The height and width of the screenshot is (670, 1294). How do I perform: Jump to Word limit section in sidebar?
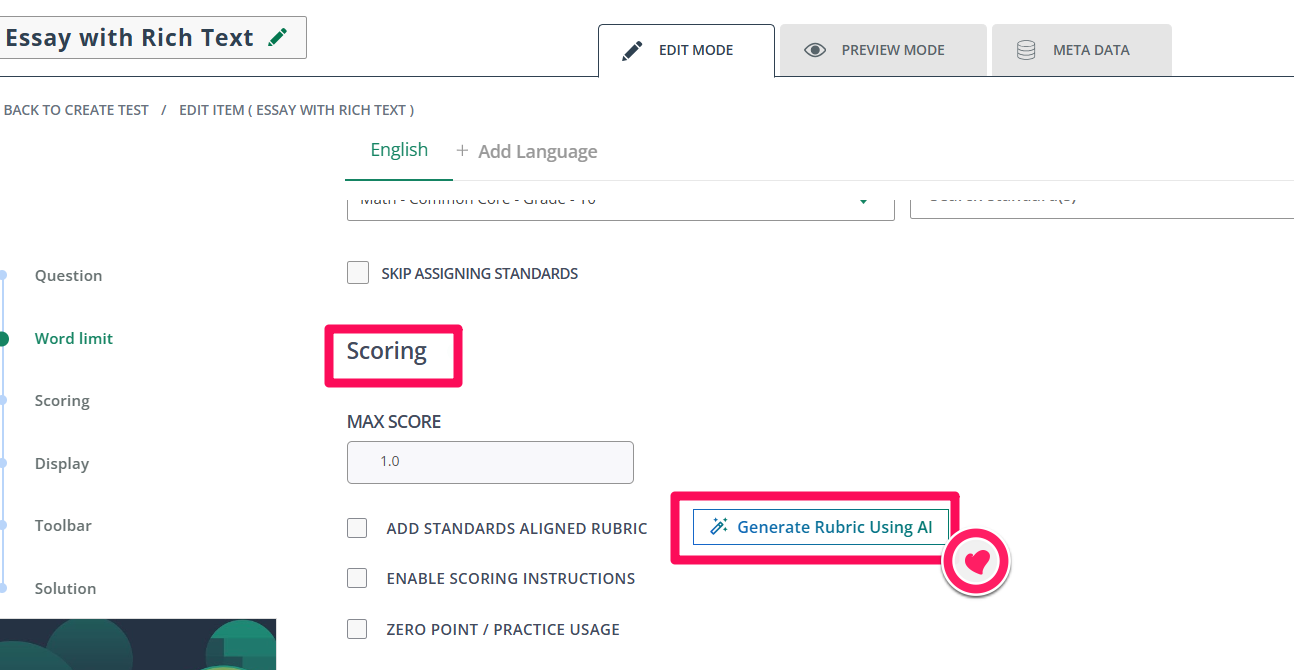74,338
